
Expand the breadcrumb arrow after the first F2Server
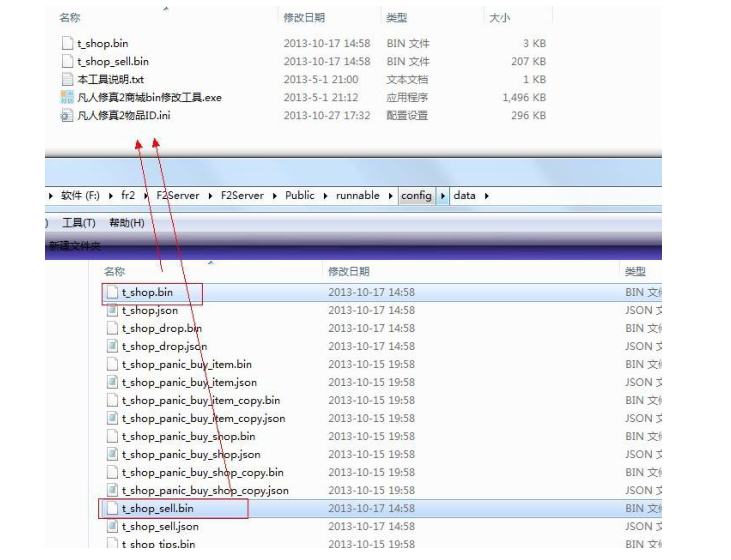point(210,196)
